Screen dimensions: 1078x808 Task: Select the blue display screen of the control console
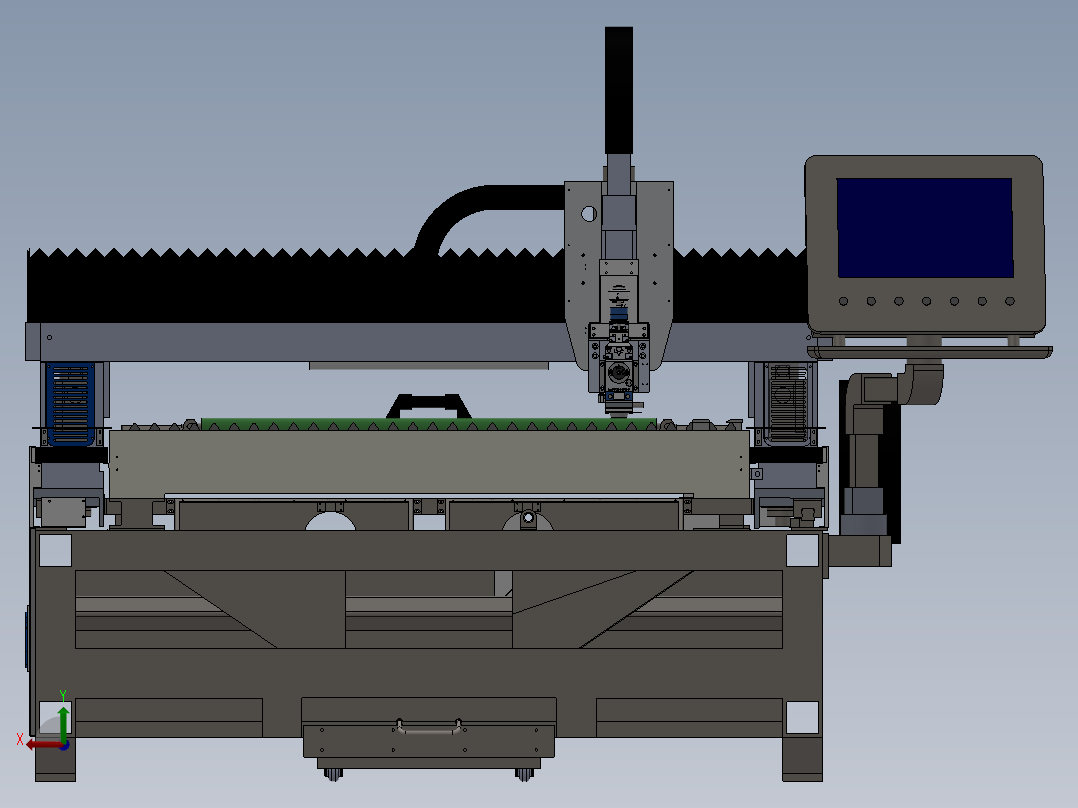click(x=925, y=228)
